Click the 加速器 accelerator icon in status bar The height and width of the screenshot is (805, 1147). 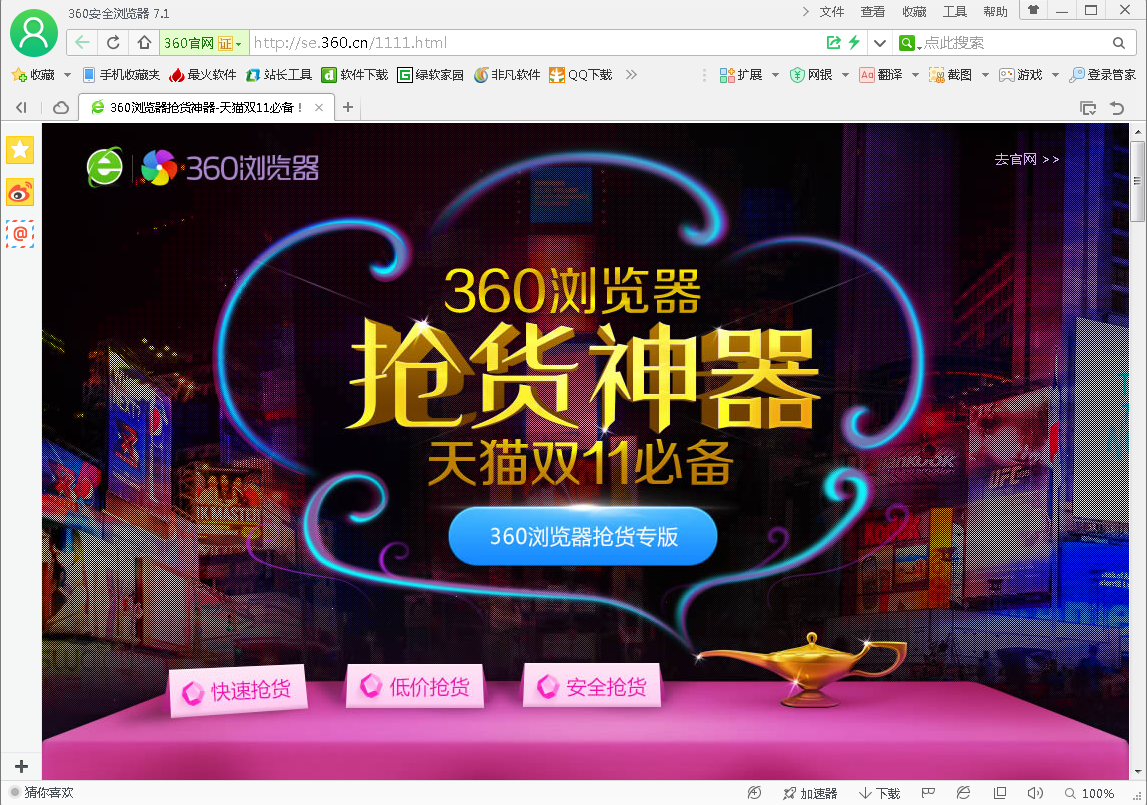pyautogui.click(x=812, y=792)
